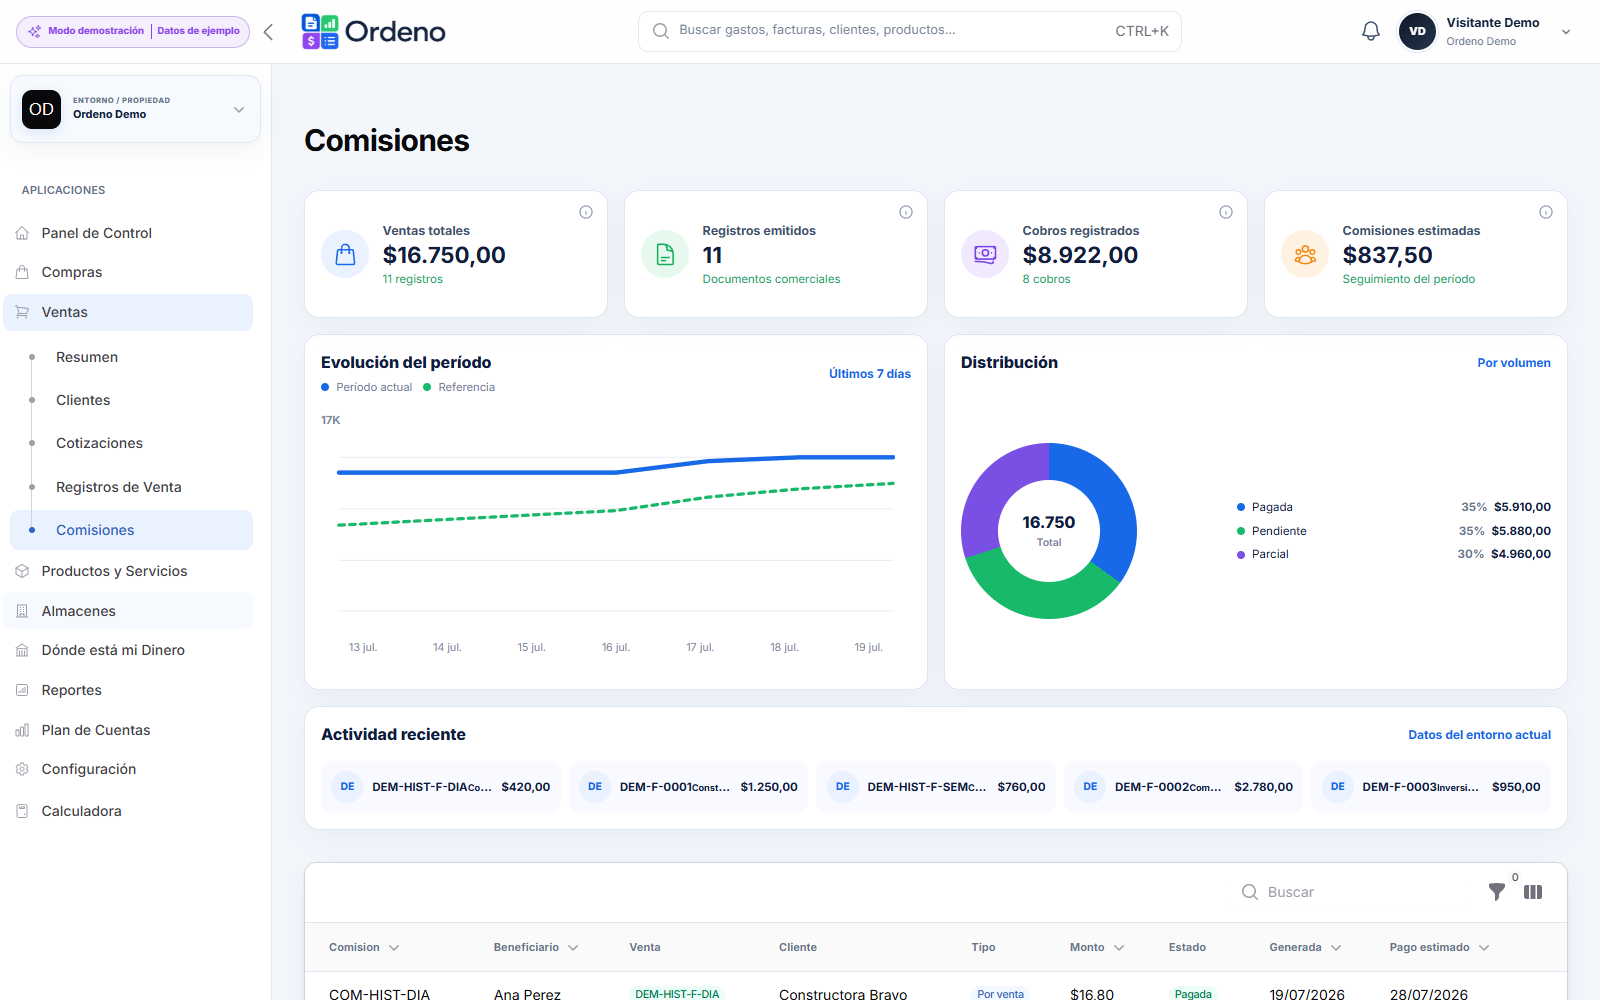Collapse sidebar with back arrow icon

(268, 32)
